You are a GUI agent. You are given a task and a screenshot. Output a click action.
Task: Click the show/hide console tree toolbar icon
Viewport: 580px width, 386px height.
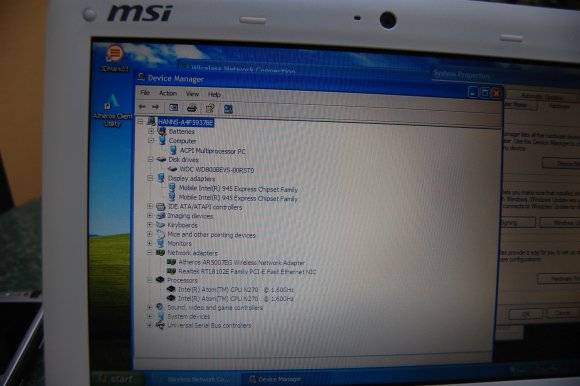173,107
